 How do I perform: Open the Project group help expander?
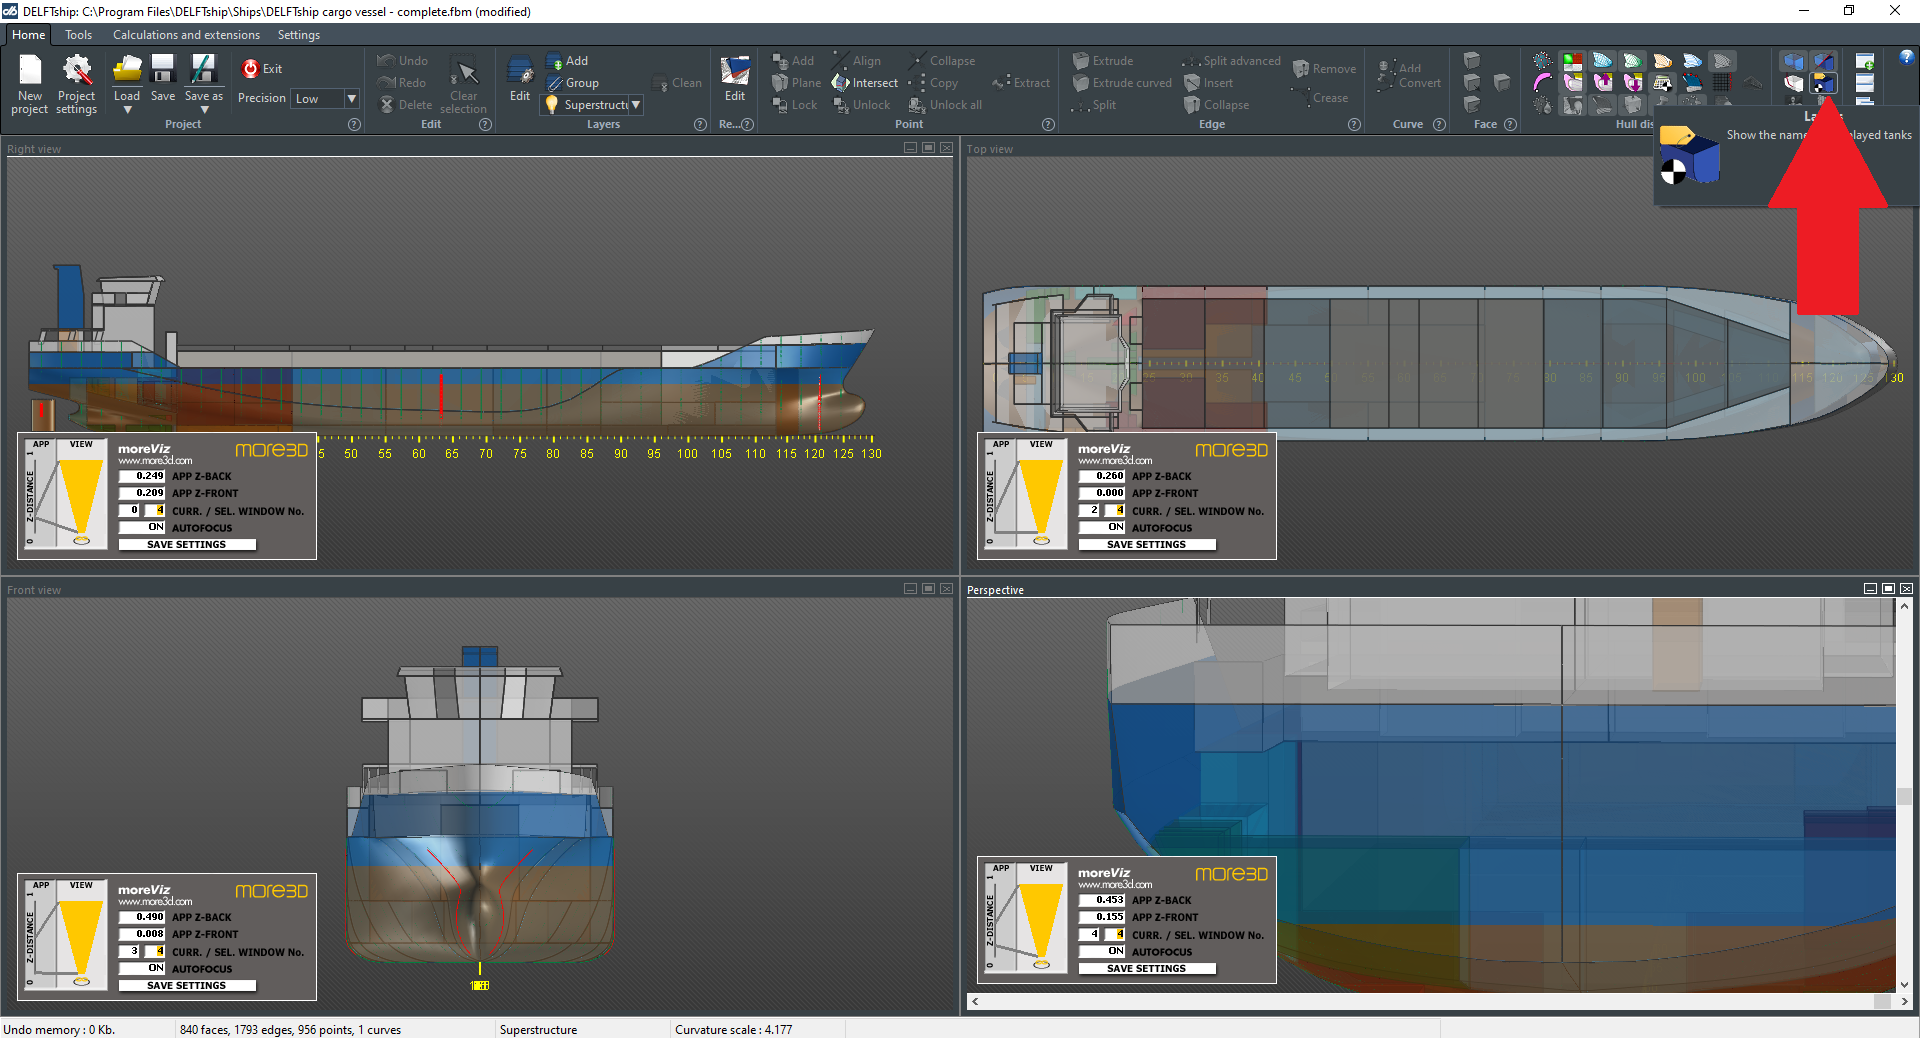[x=354, y=125]
